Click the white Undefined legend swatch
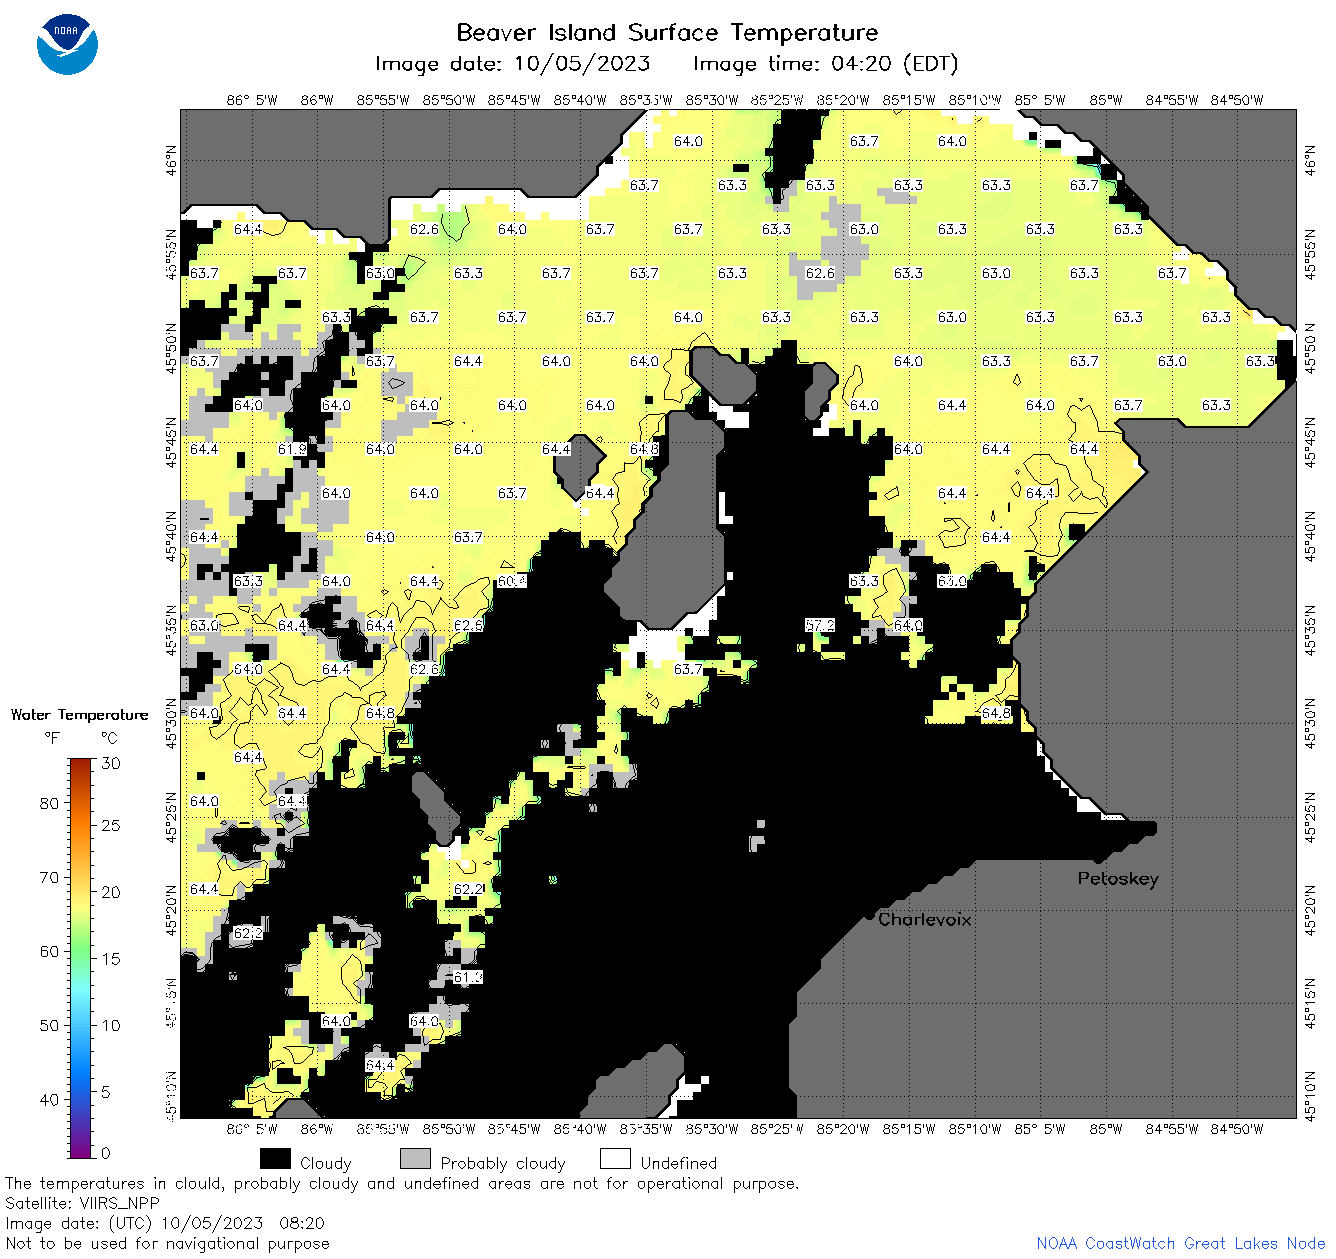Image resolution: width=1336 pixels, height=1259 pixels. pos(615,1159)
